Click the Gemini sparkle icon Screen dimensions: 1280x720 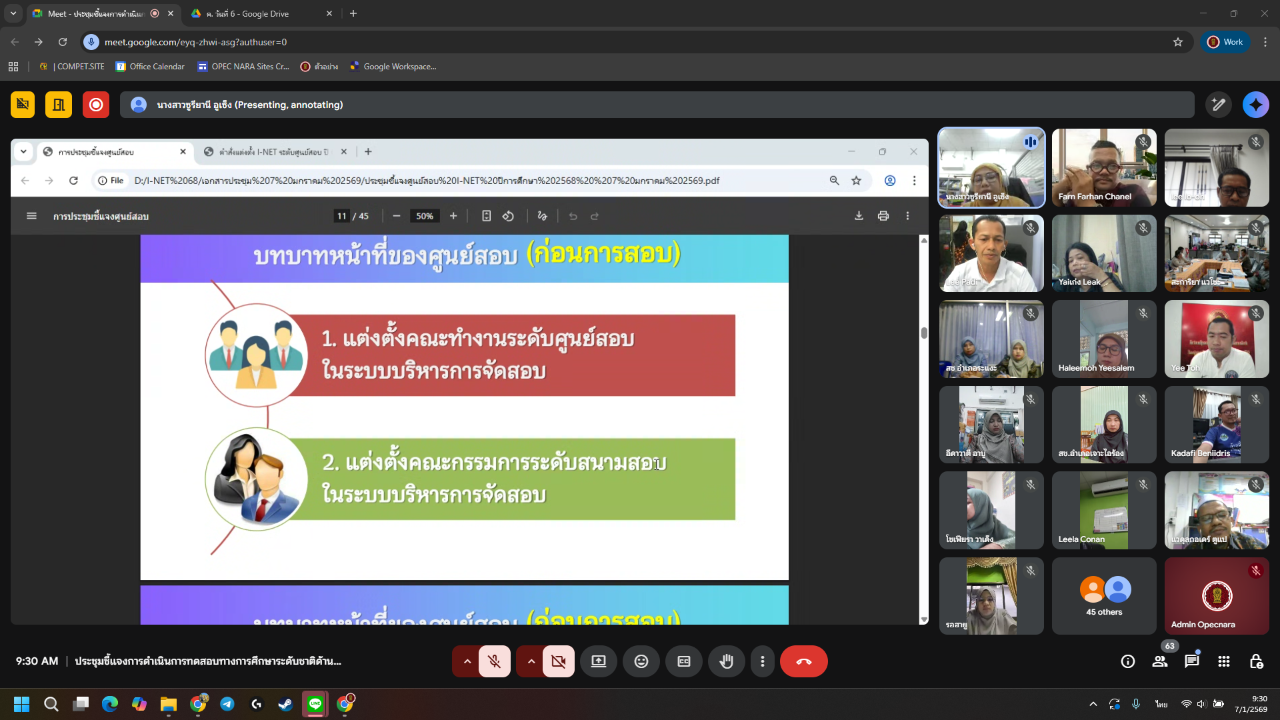click(1255, 104)
